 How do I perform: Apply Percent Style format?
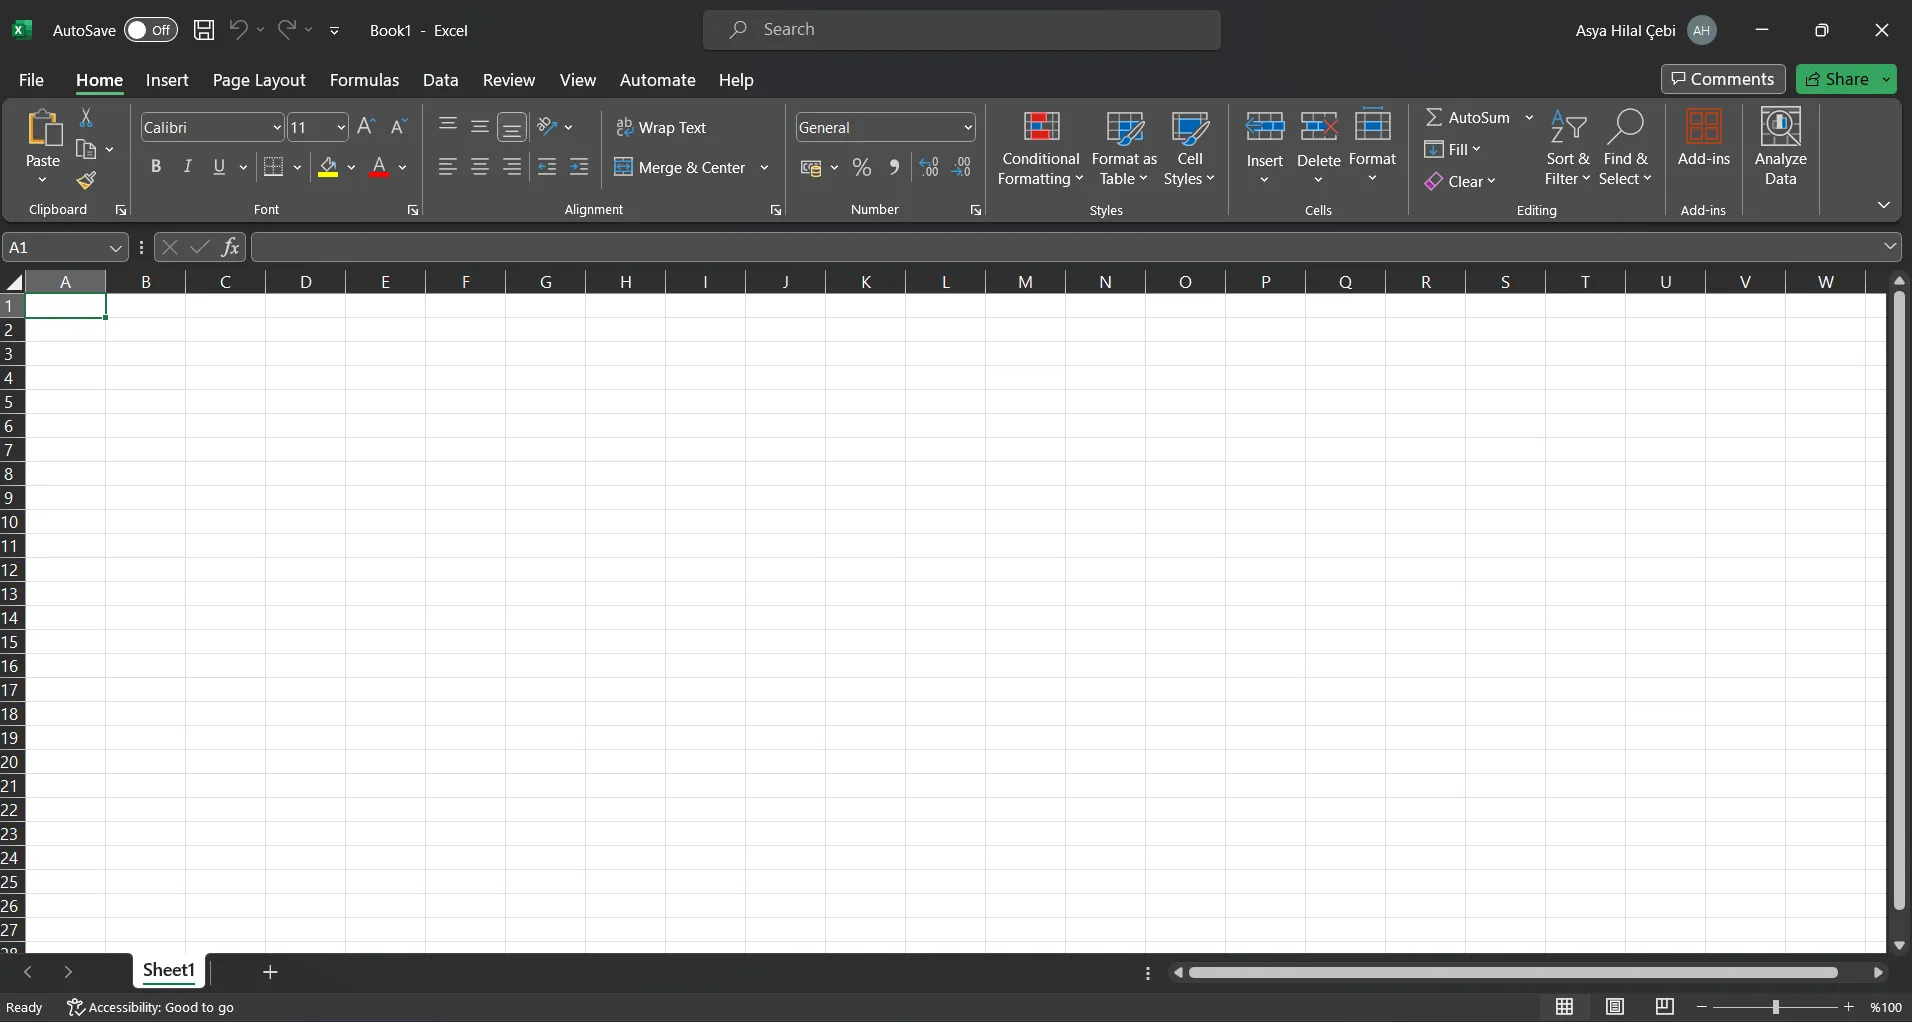(x=862, y=168)
